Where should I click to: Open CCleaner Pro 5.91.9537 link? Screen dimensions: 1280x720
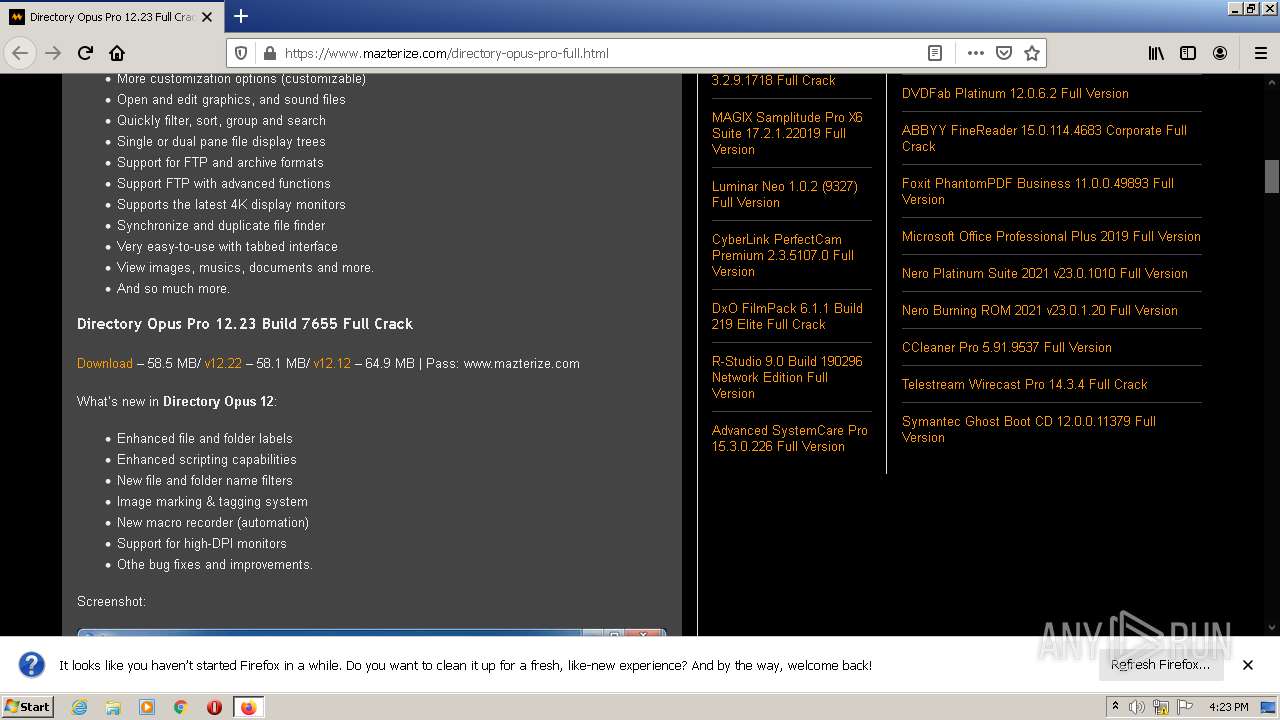(x=1007, y=347)
